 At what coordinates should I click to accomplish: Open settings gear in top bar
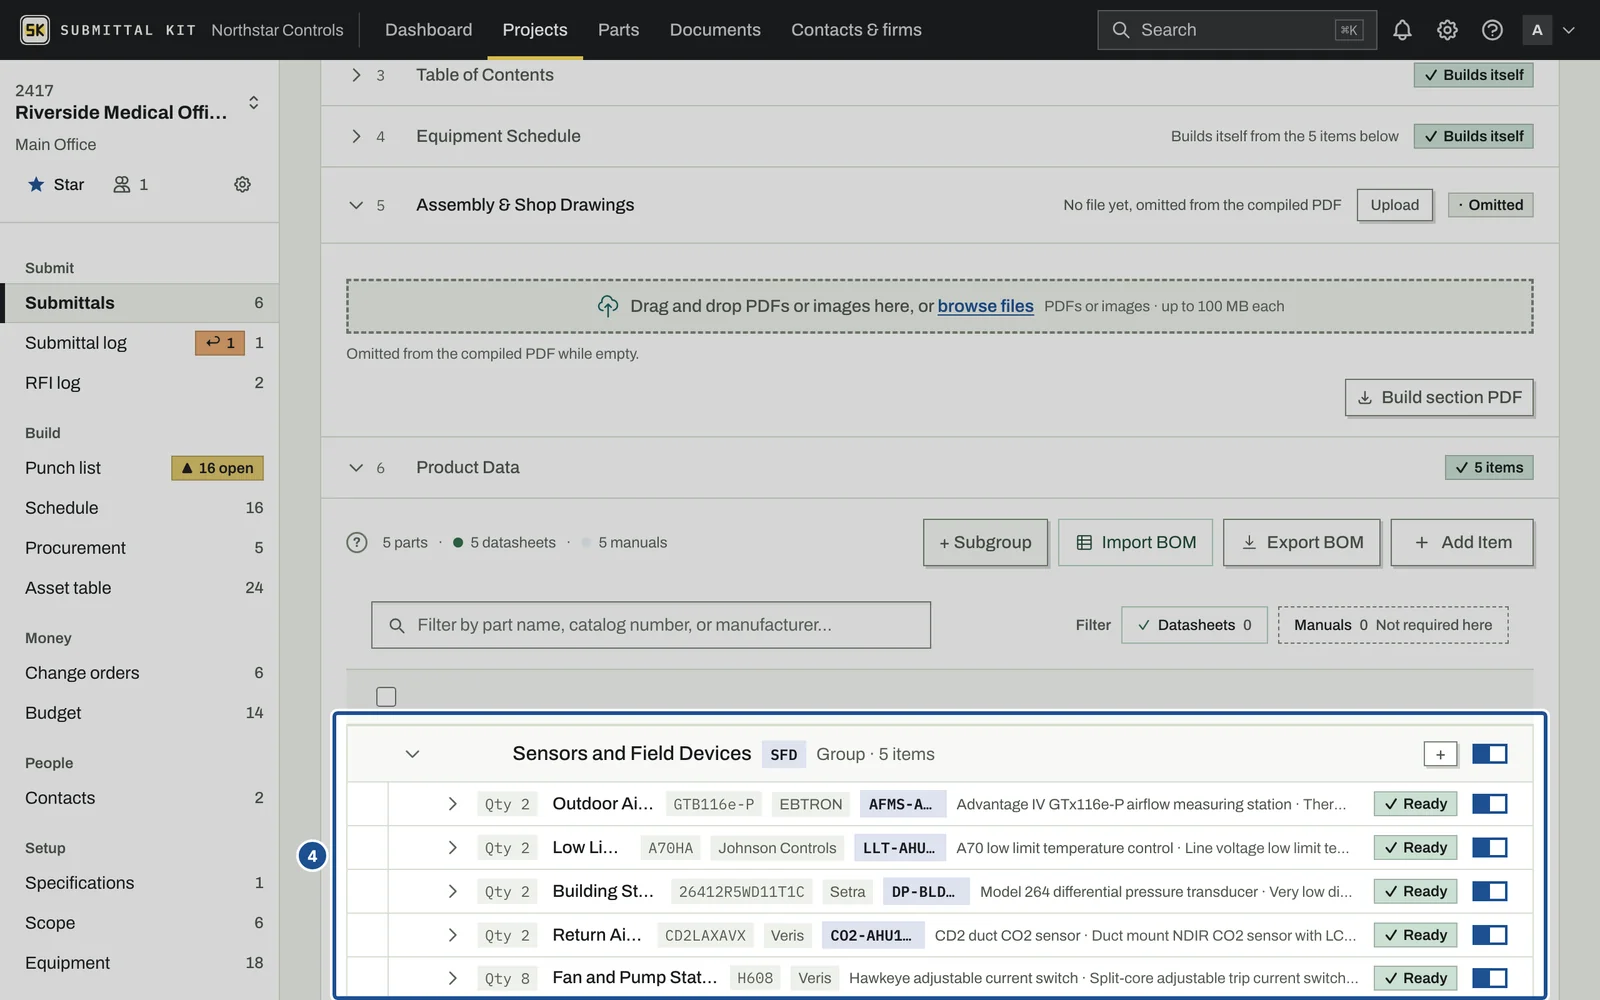[x=1447, y=30]
